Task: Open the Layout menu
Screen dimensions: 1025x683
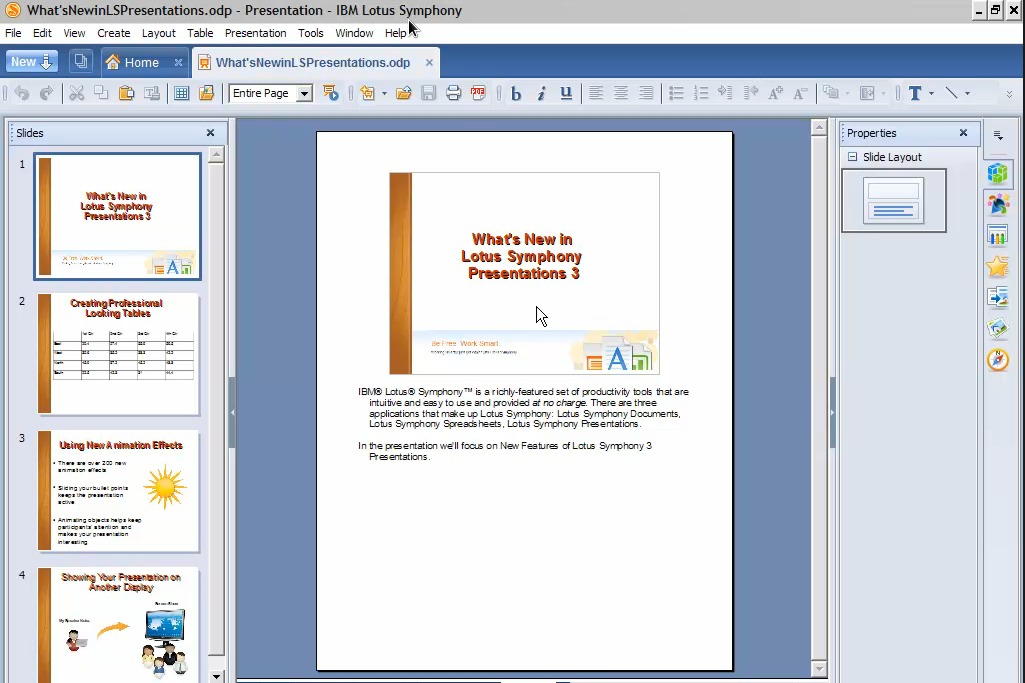Action: pyautogui.click(x=159, y=33)
